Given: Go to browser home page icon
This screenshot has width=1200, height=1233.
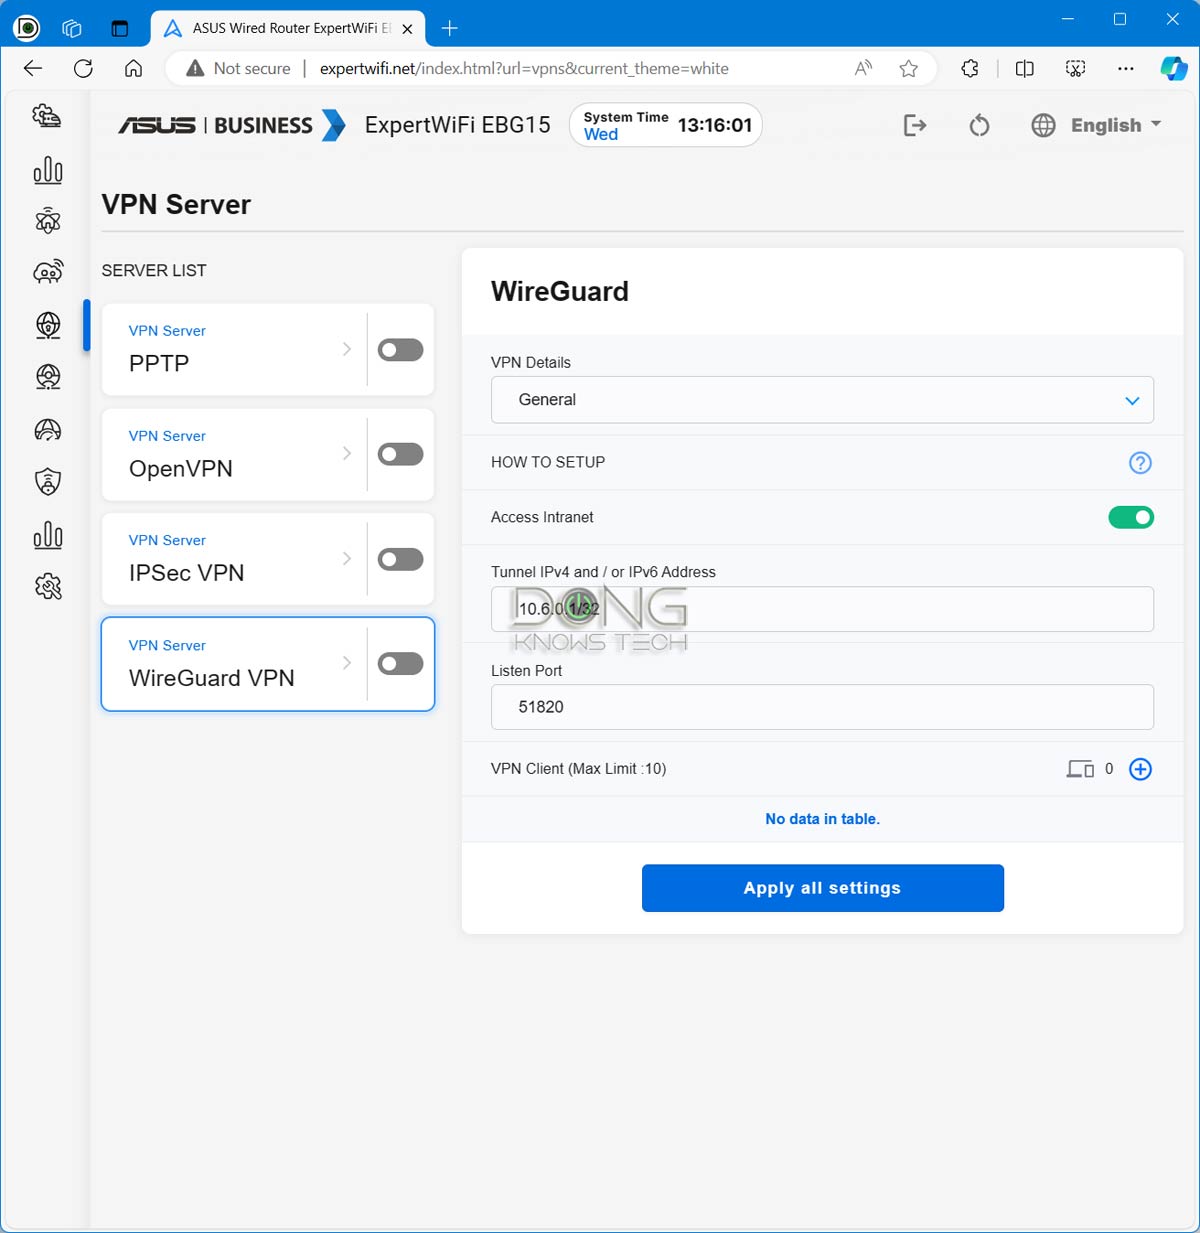Looking at the screenshot, I should point(133,68).
